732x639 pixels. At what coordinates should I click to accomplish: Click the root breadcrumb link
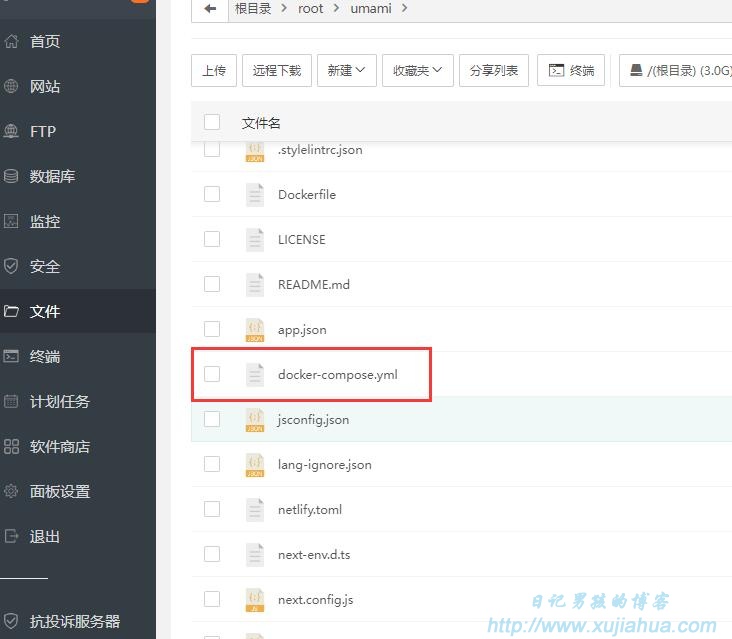point(310,8)
